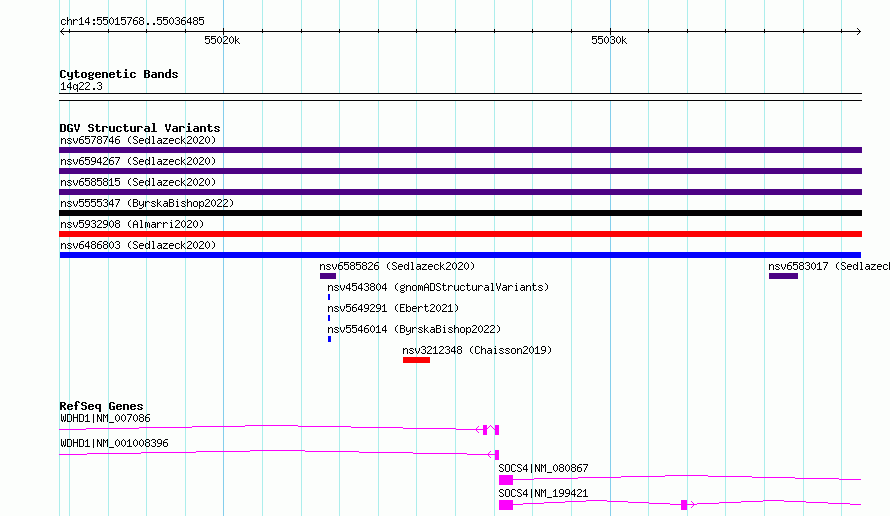Click the nsv6486803 (Sedlazeck2020) label
Screen dimensions: 890x516
[x=138, y=245]
